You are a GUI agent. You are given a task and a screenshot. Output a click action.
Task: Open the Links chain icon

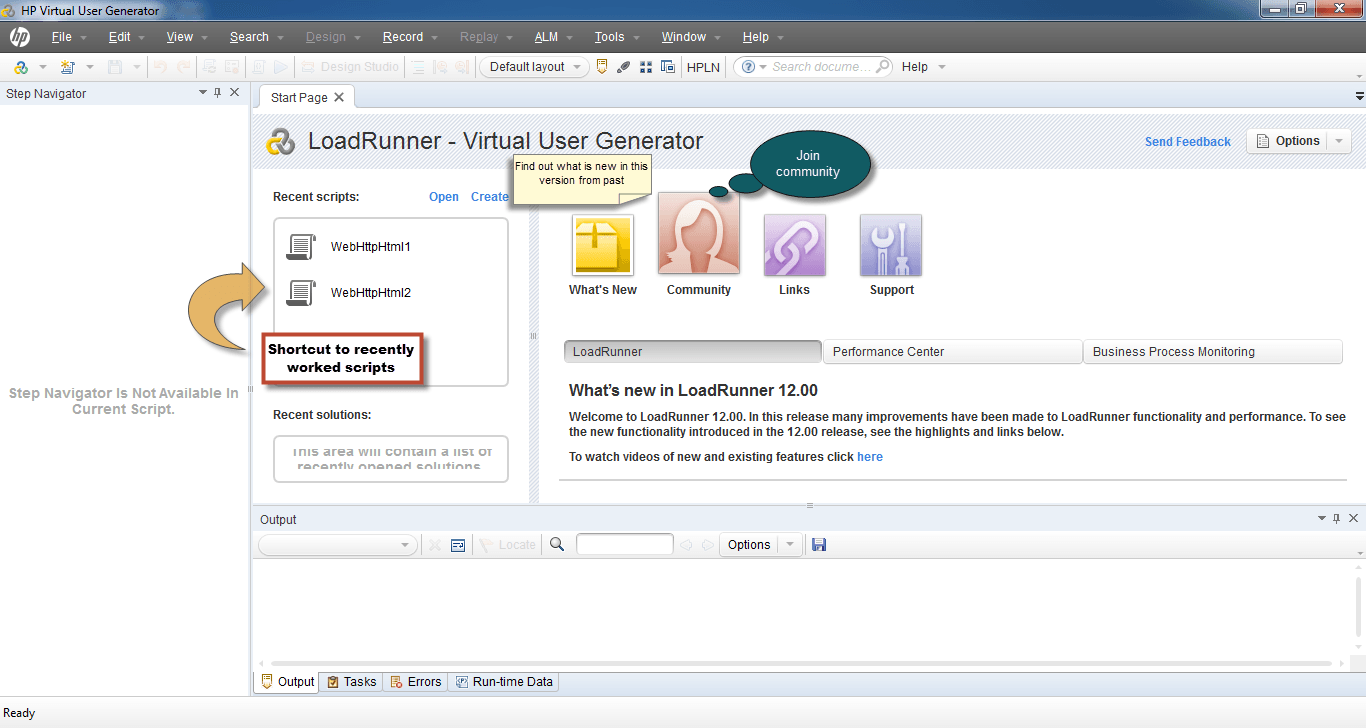794,245
